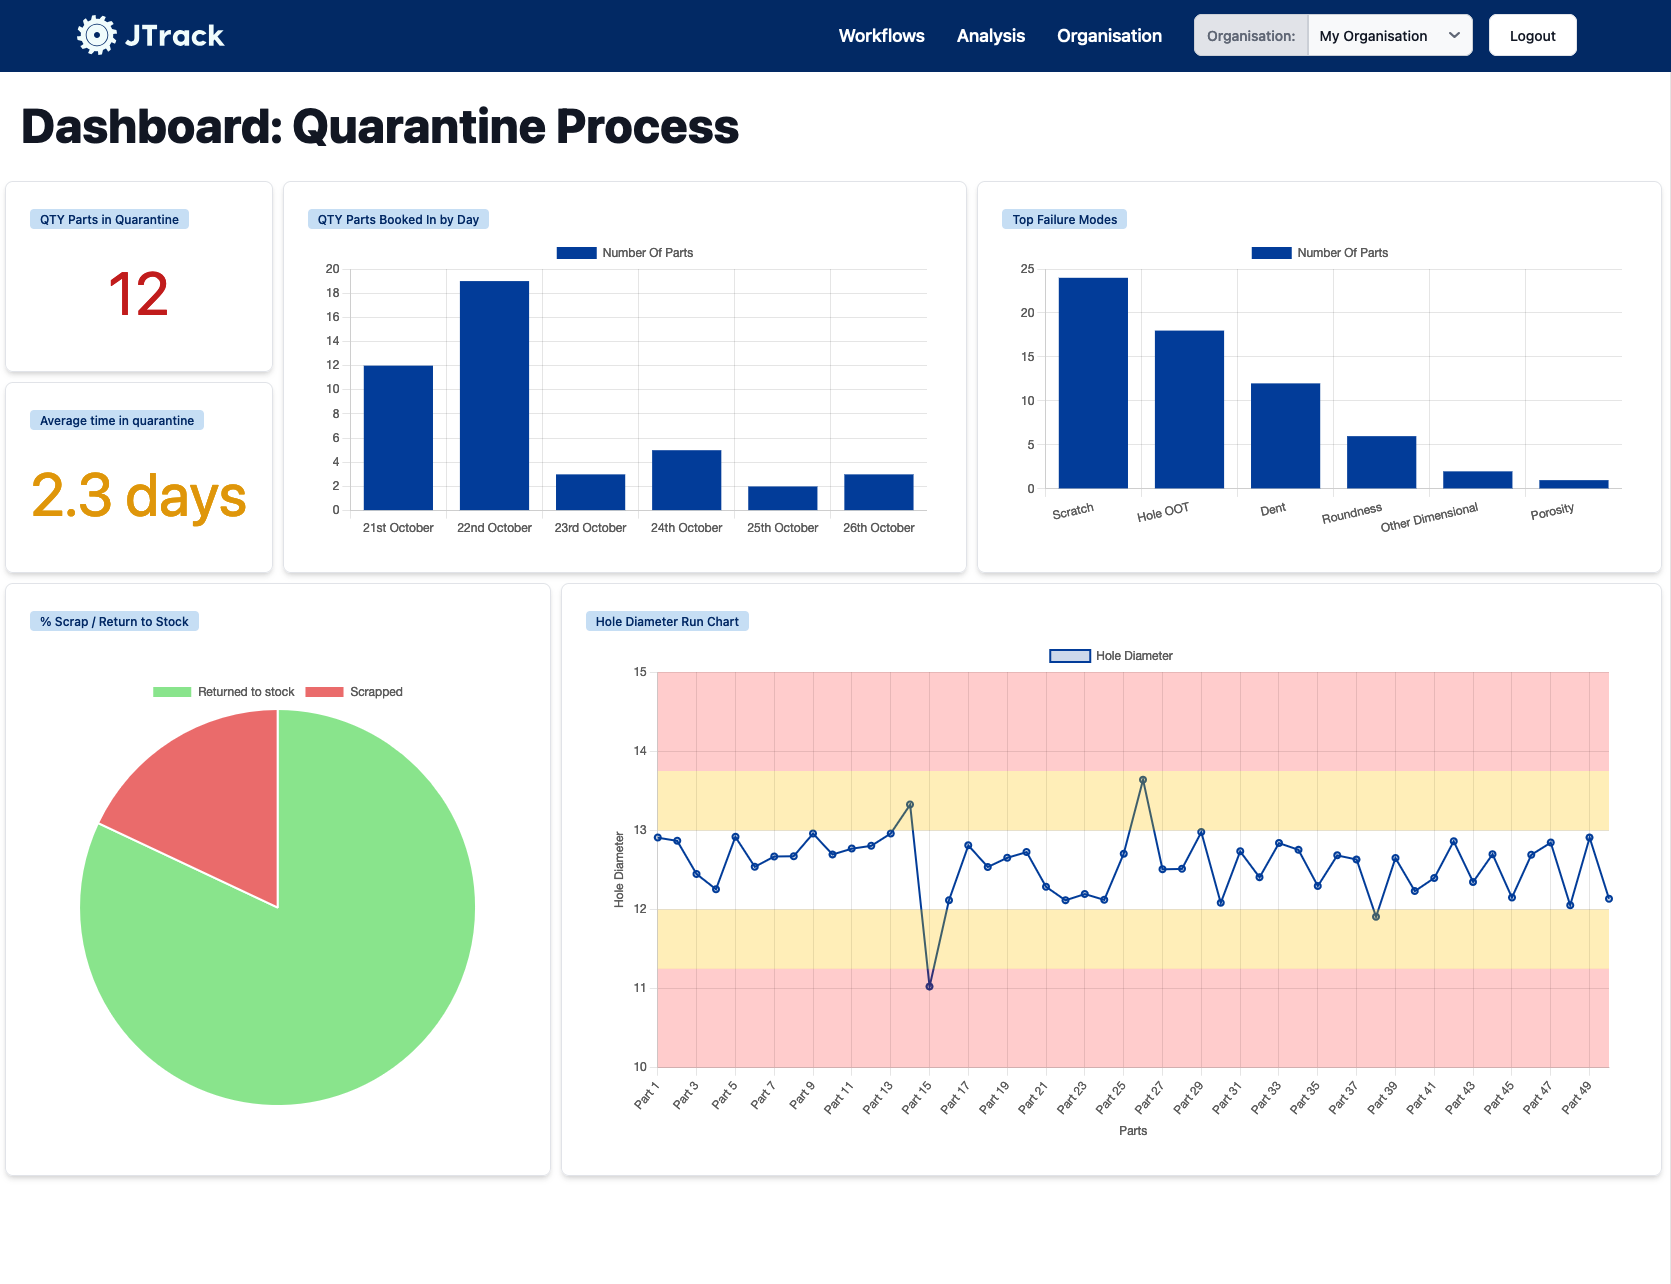Image resolution: width=1671 pixels, height=1284 pixels.
Task: Click the Top Failure Modes label
Action: [x=1064, y=220]
